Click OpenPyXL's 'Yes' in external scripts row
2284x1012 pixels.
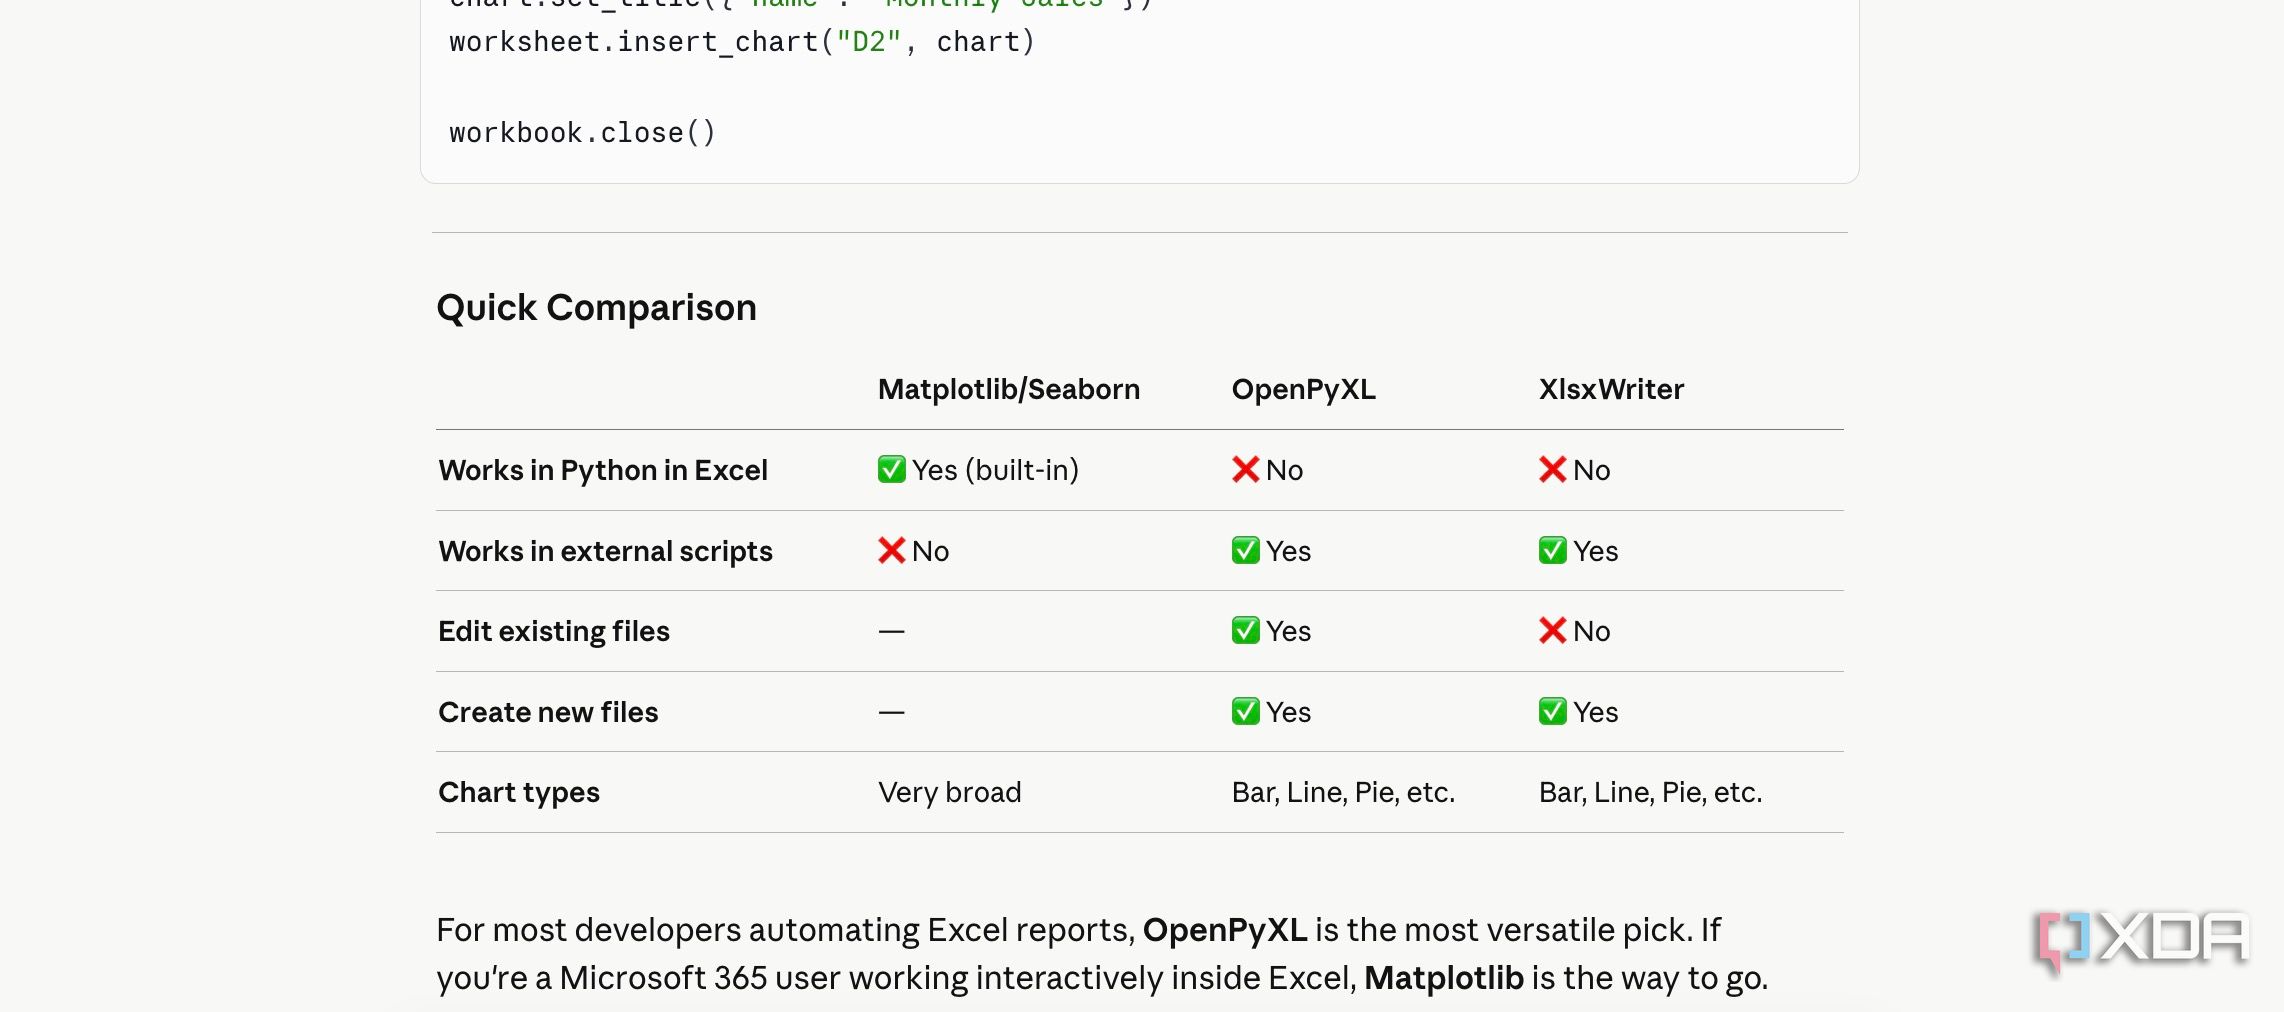[x=1271, y=551]
